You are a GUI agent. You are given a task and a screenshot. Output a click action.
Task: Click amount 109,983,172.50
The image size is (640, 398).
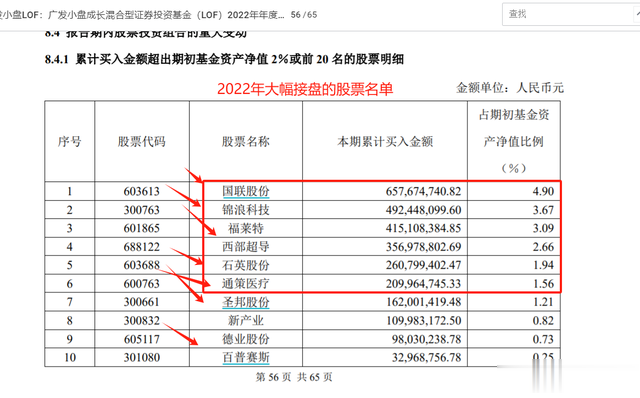(x=423, y=320)
